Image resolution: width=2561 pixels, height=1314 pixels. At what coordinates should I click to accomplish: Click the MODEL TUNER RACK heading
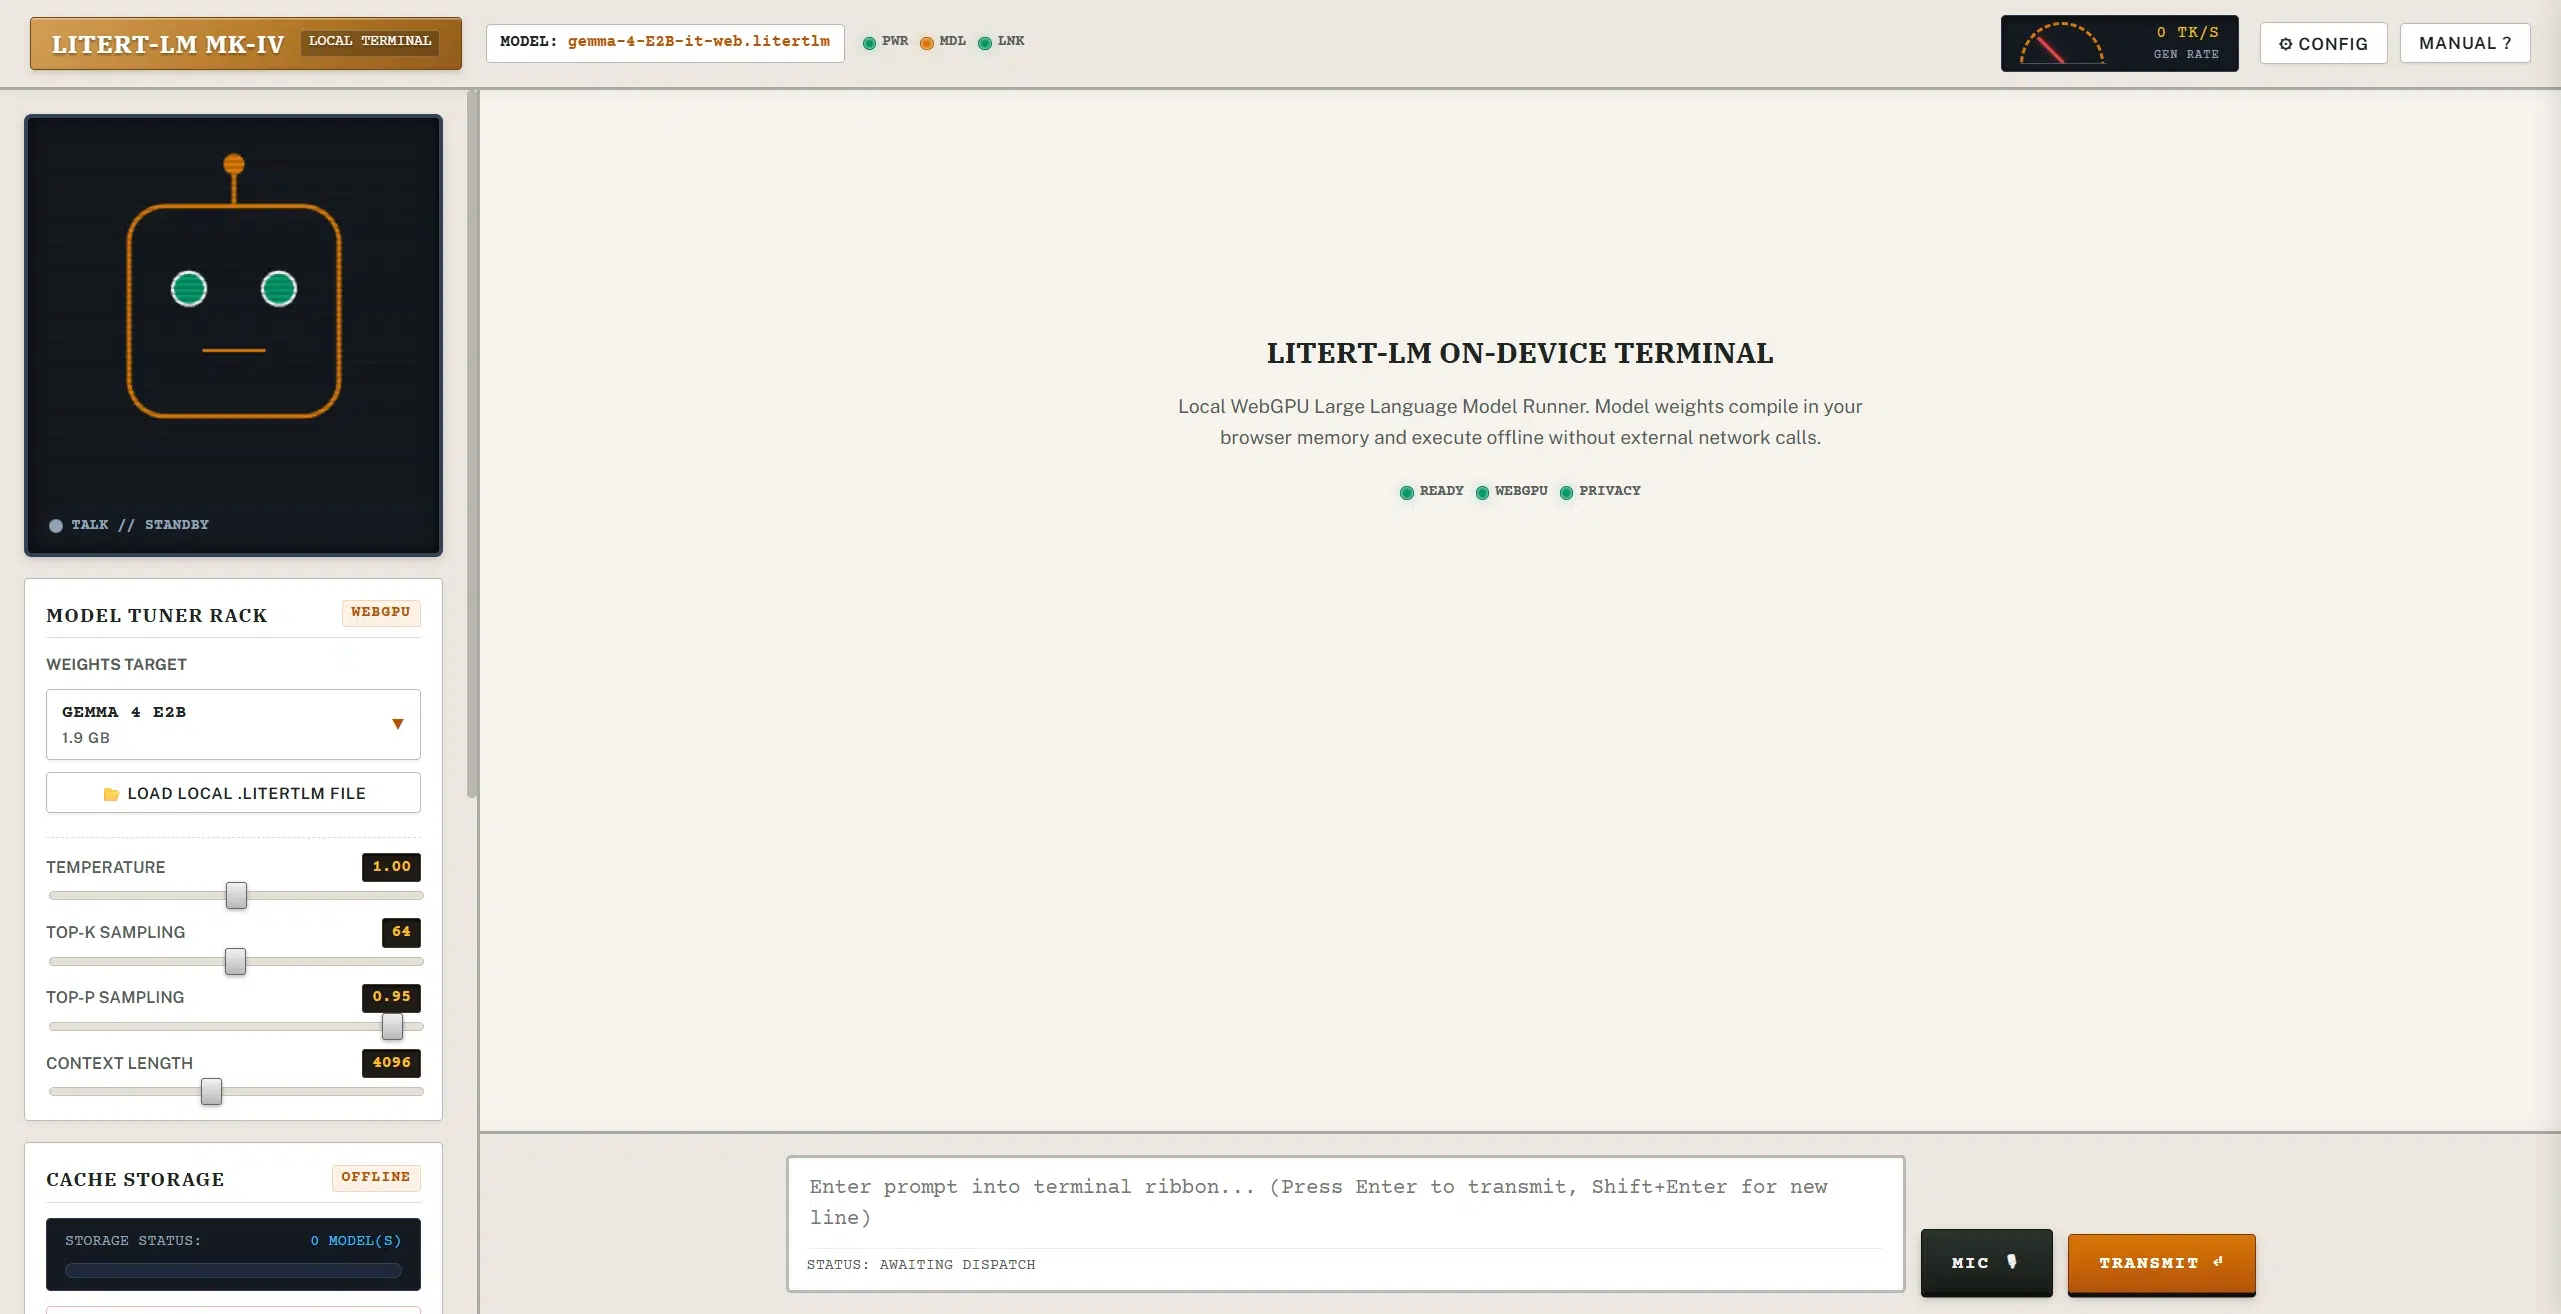pos(157,616)
